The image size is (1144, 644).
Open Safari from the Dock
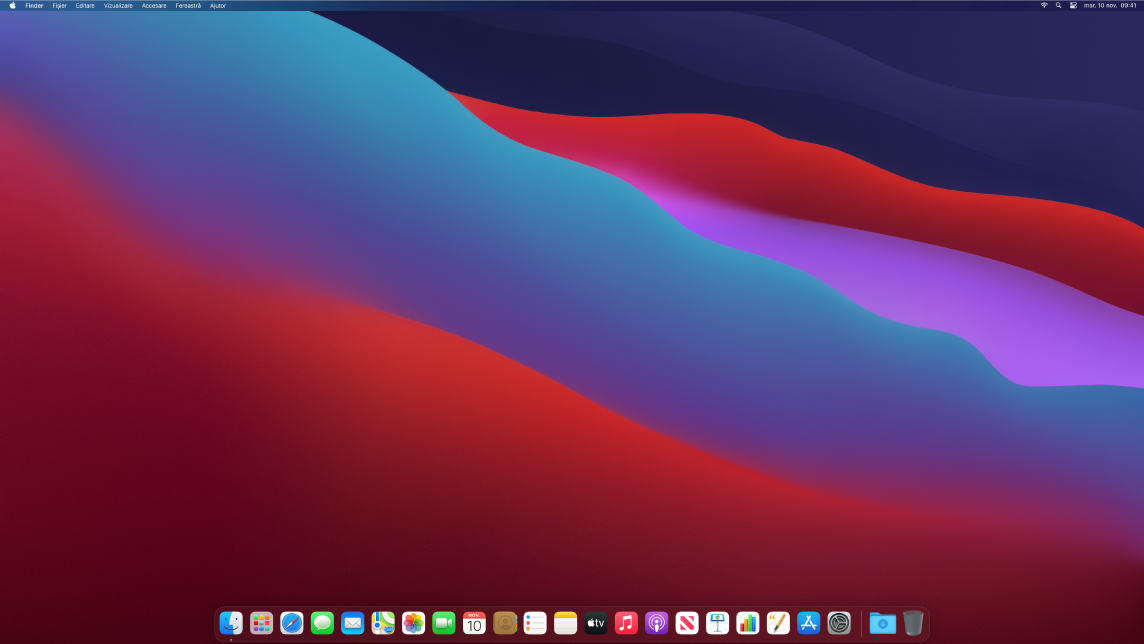point(291,623)
